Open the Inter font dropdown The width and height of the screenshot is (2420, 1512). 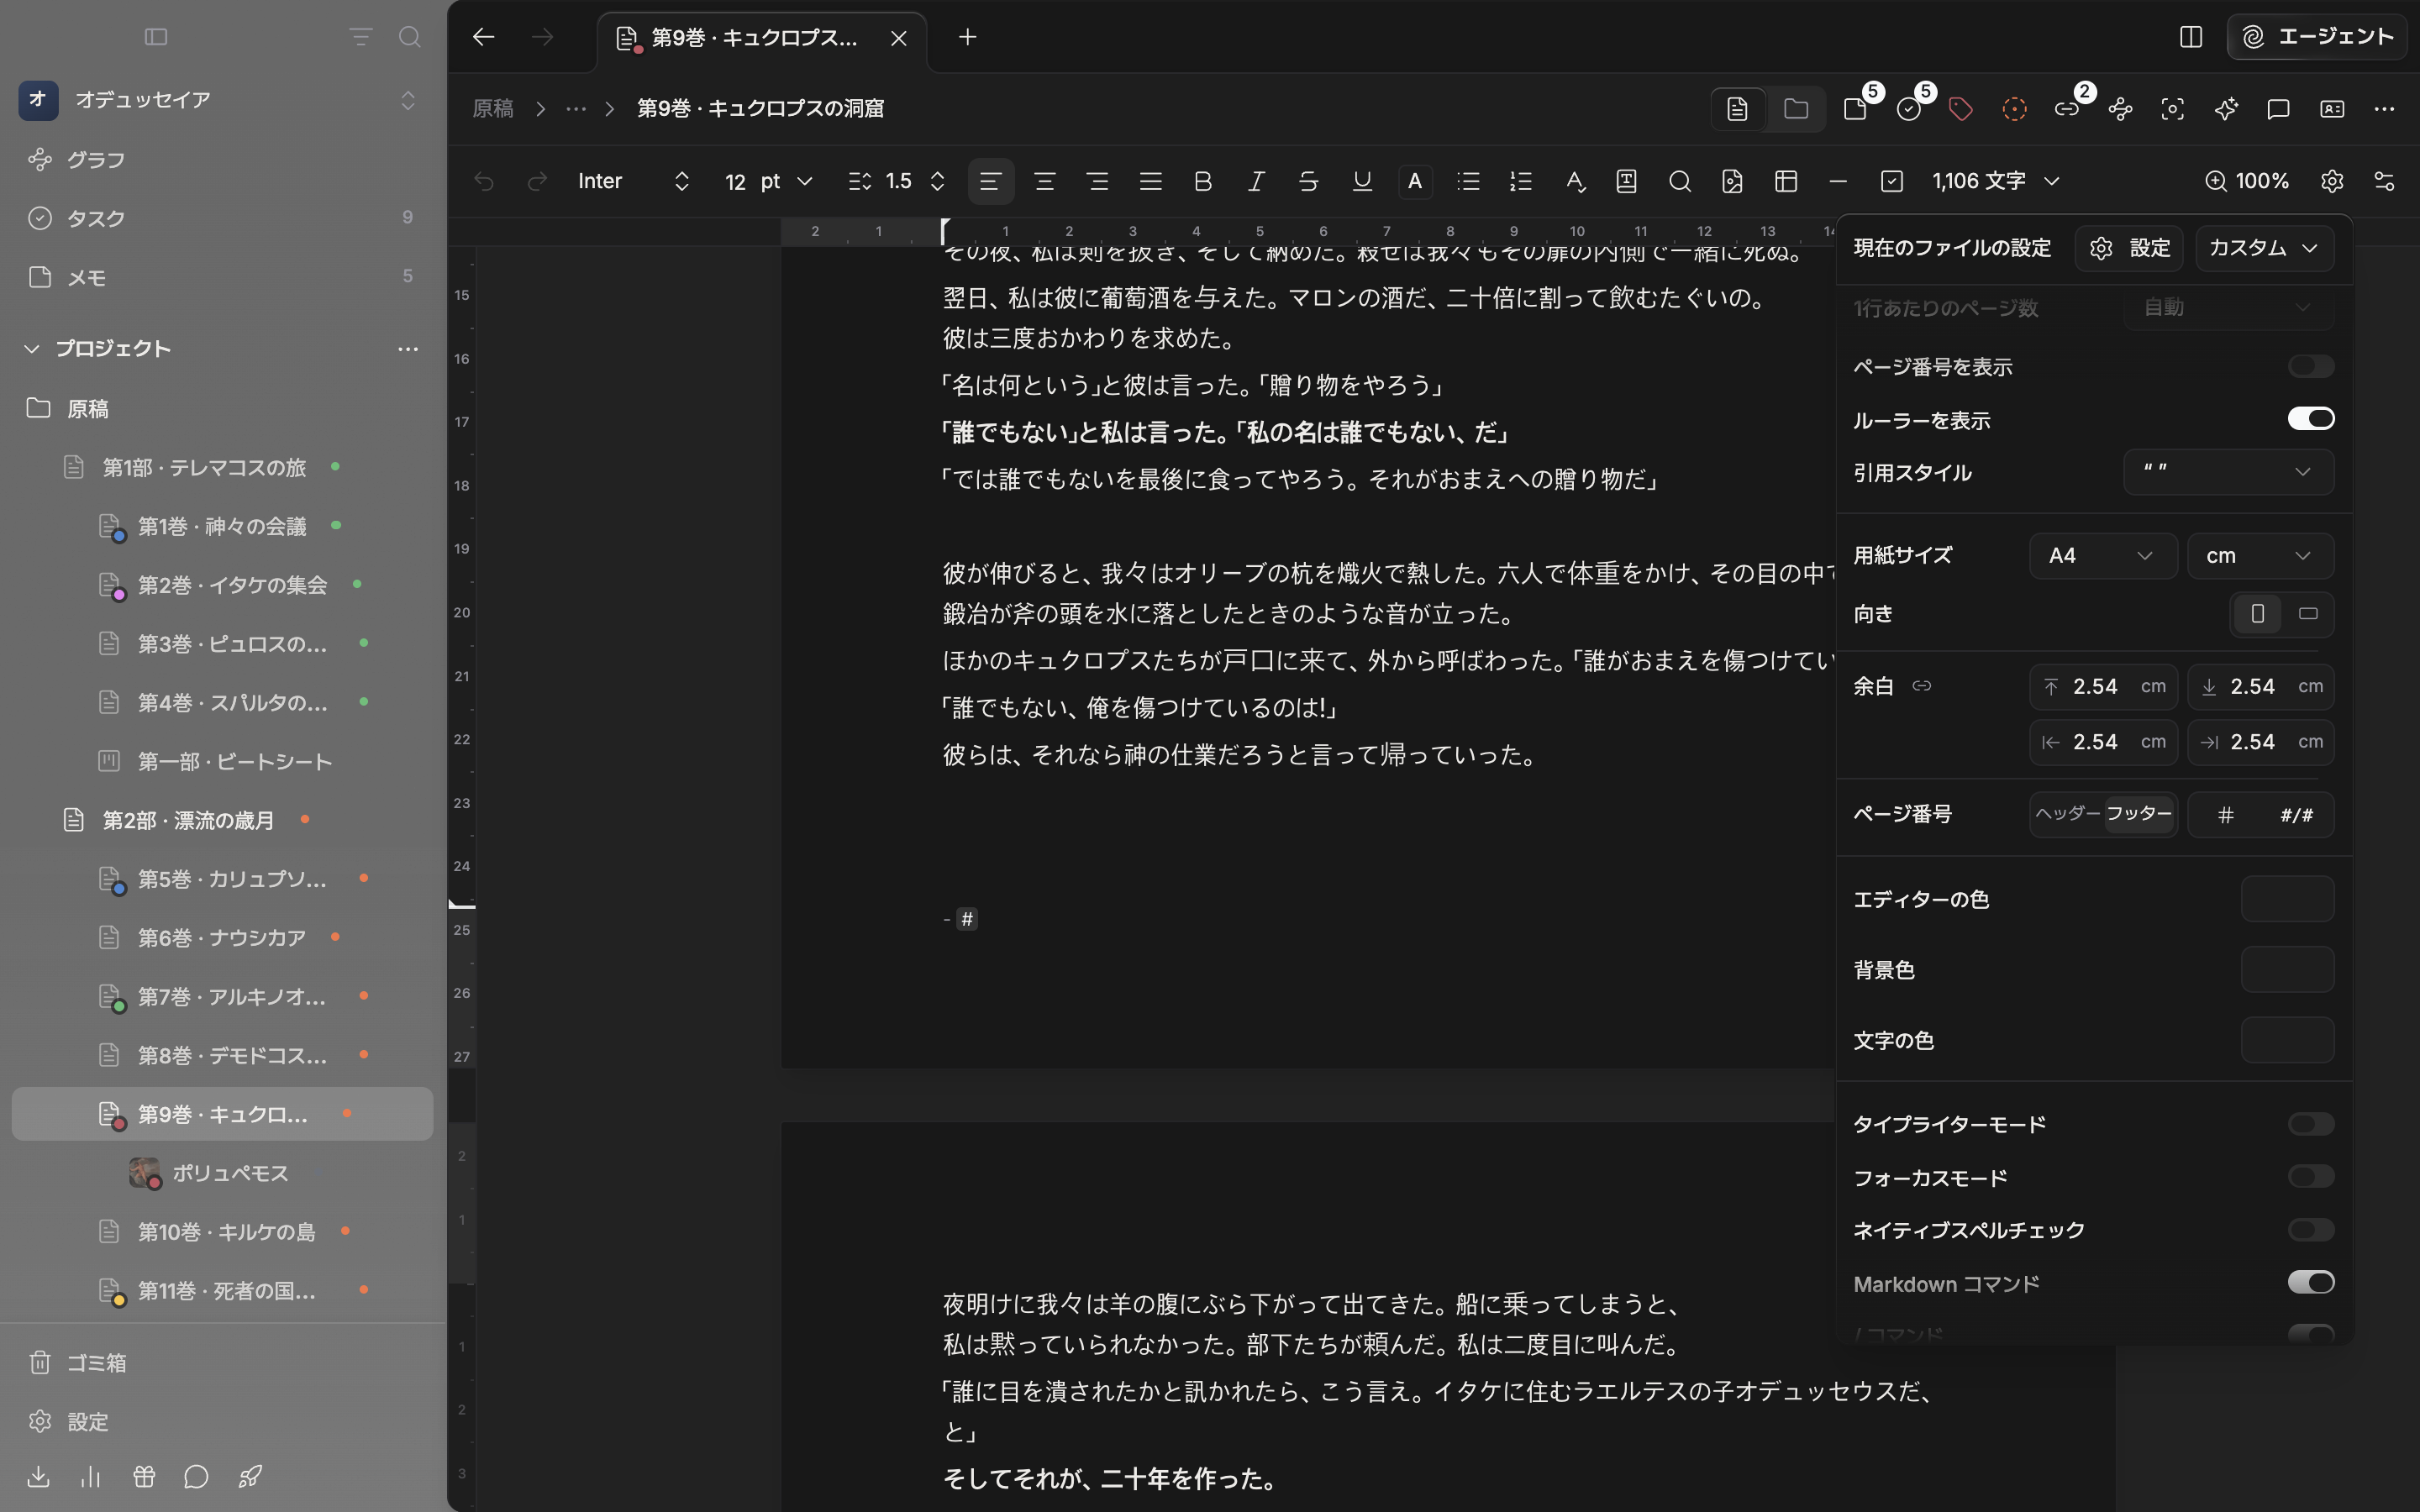[633, 181]
